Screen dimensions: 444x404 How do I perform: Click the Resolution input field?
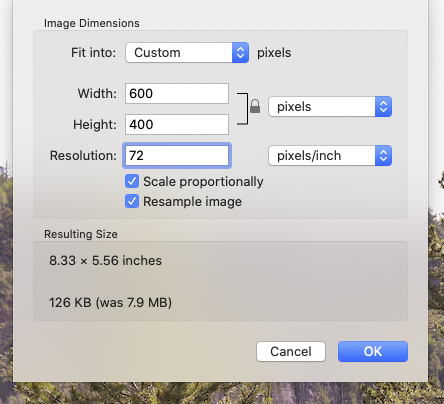point(177,156)
